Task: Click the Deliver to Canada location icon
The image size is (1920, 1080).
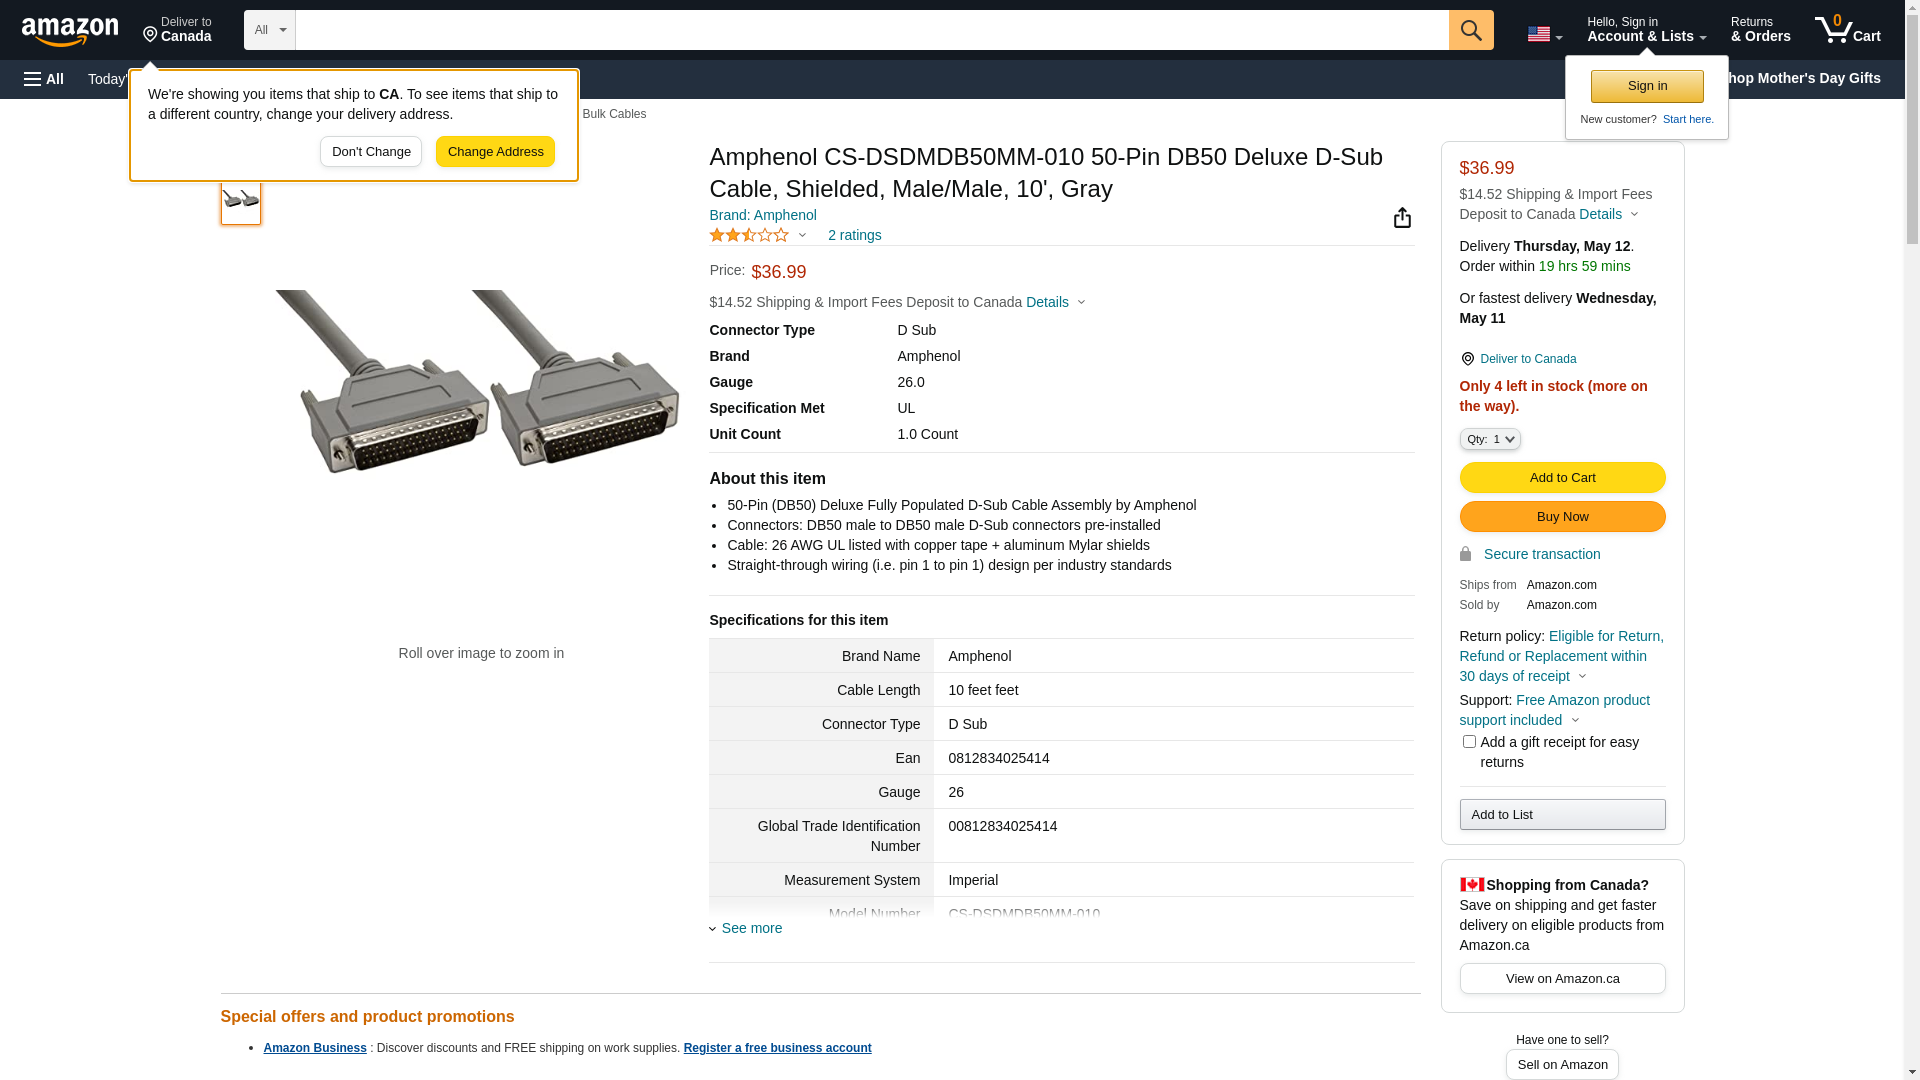Action: [1467, 359]
